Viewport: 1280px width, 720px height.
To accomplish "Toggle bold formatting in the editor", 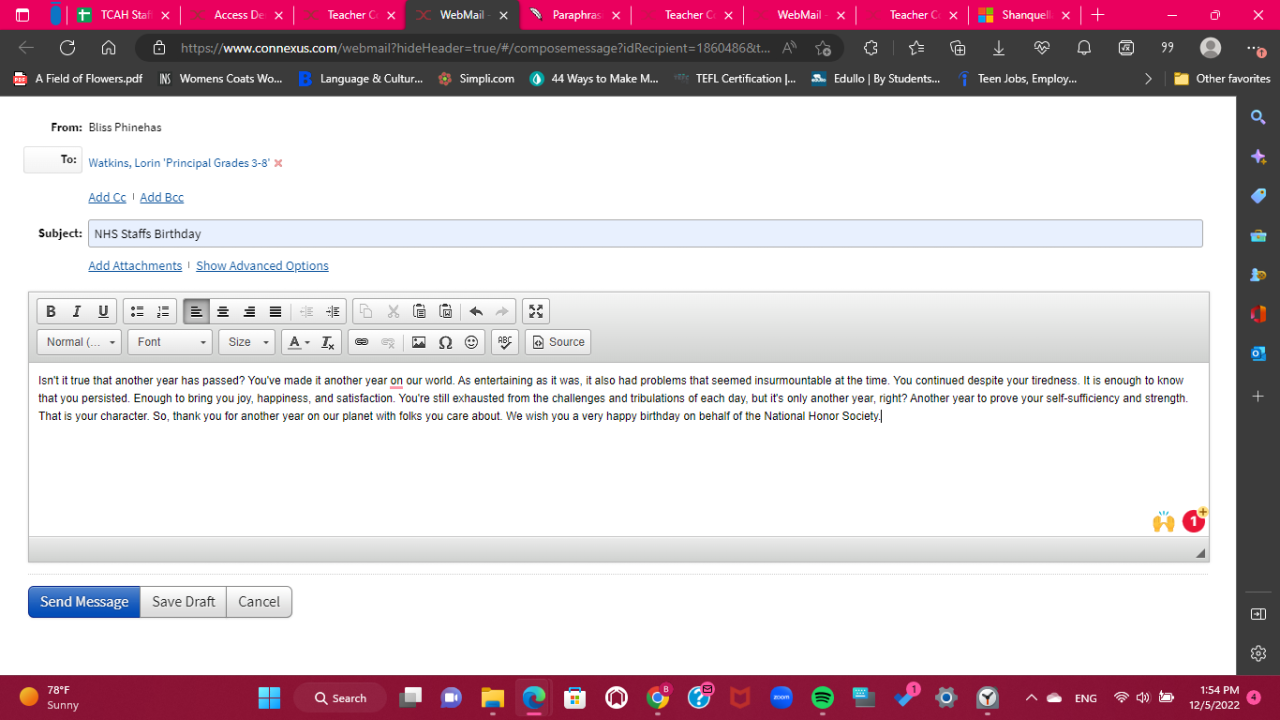I will tap(51, 311).
